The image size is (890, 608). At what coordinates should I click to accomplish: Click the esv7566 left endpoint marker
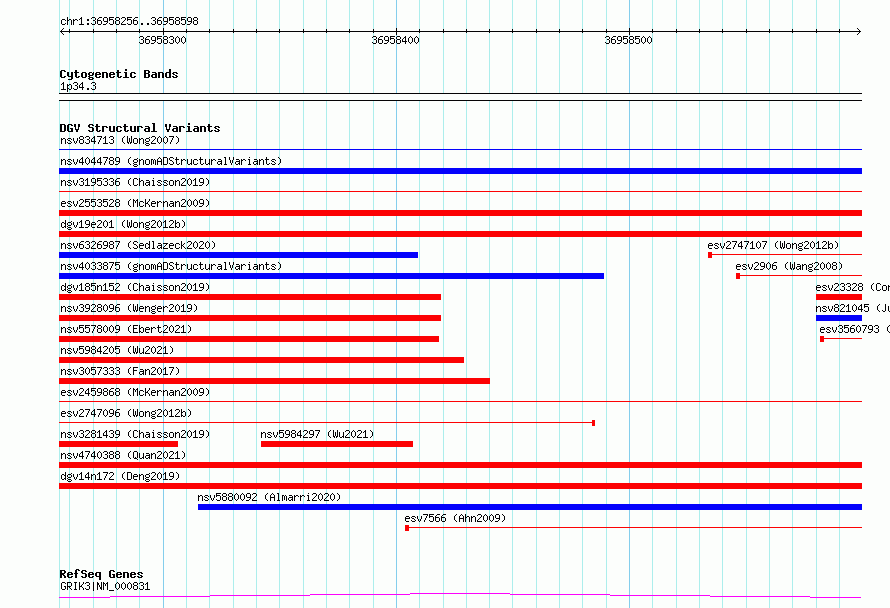coord(407,528)
